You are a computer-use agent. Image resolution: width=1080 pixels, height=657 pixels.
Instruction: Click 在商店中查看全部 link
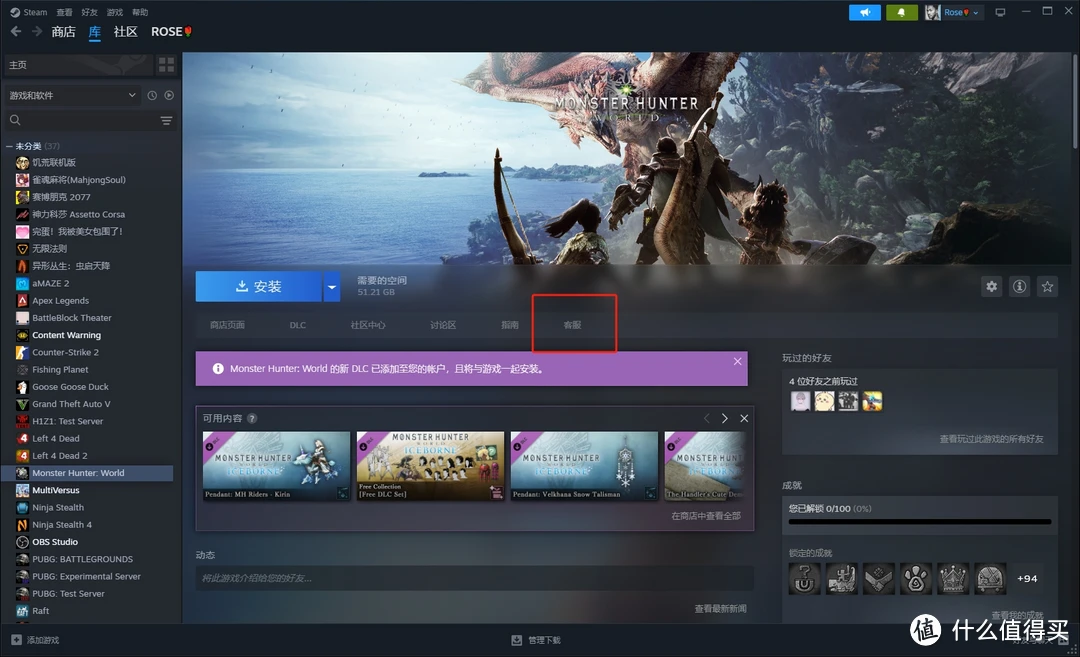coord(705,516)
